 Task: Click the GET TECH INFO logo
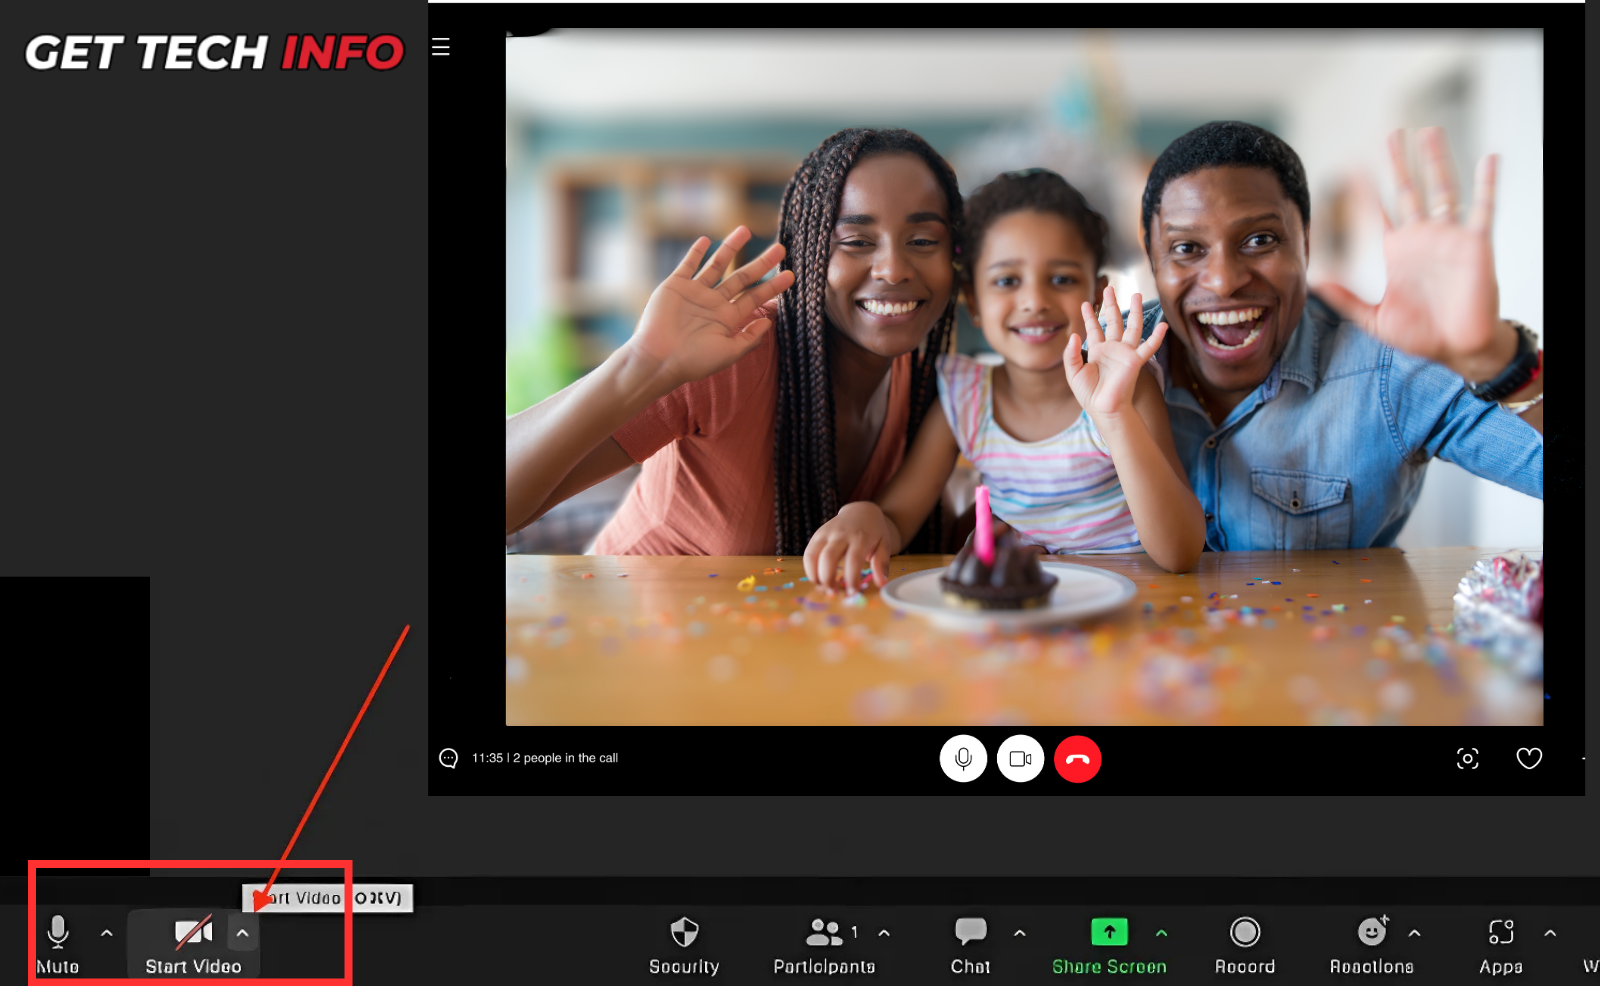click(x=214, y=52)
